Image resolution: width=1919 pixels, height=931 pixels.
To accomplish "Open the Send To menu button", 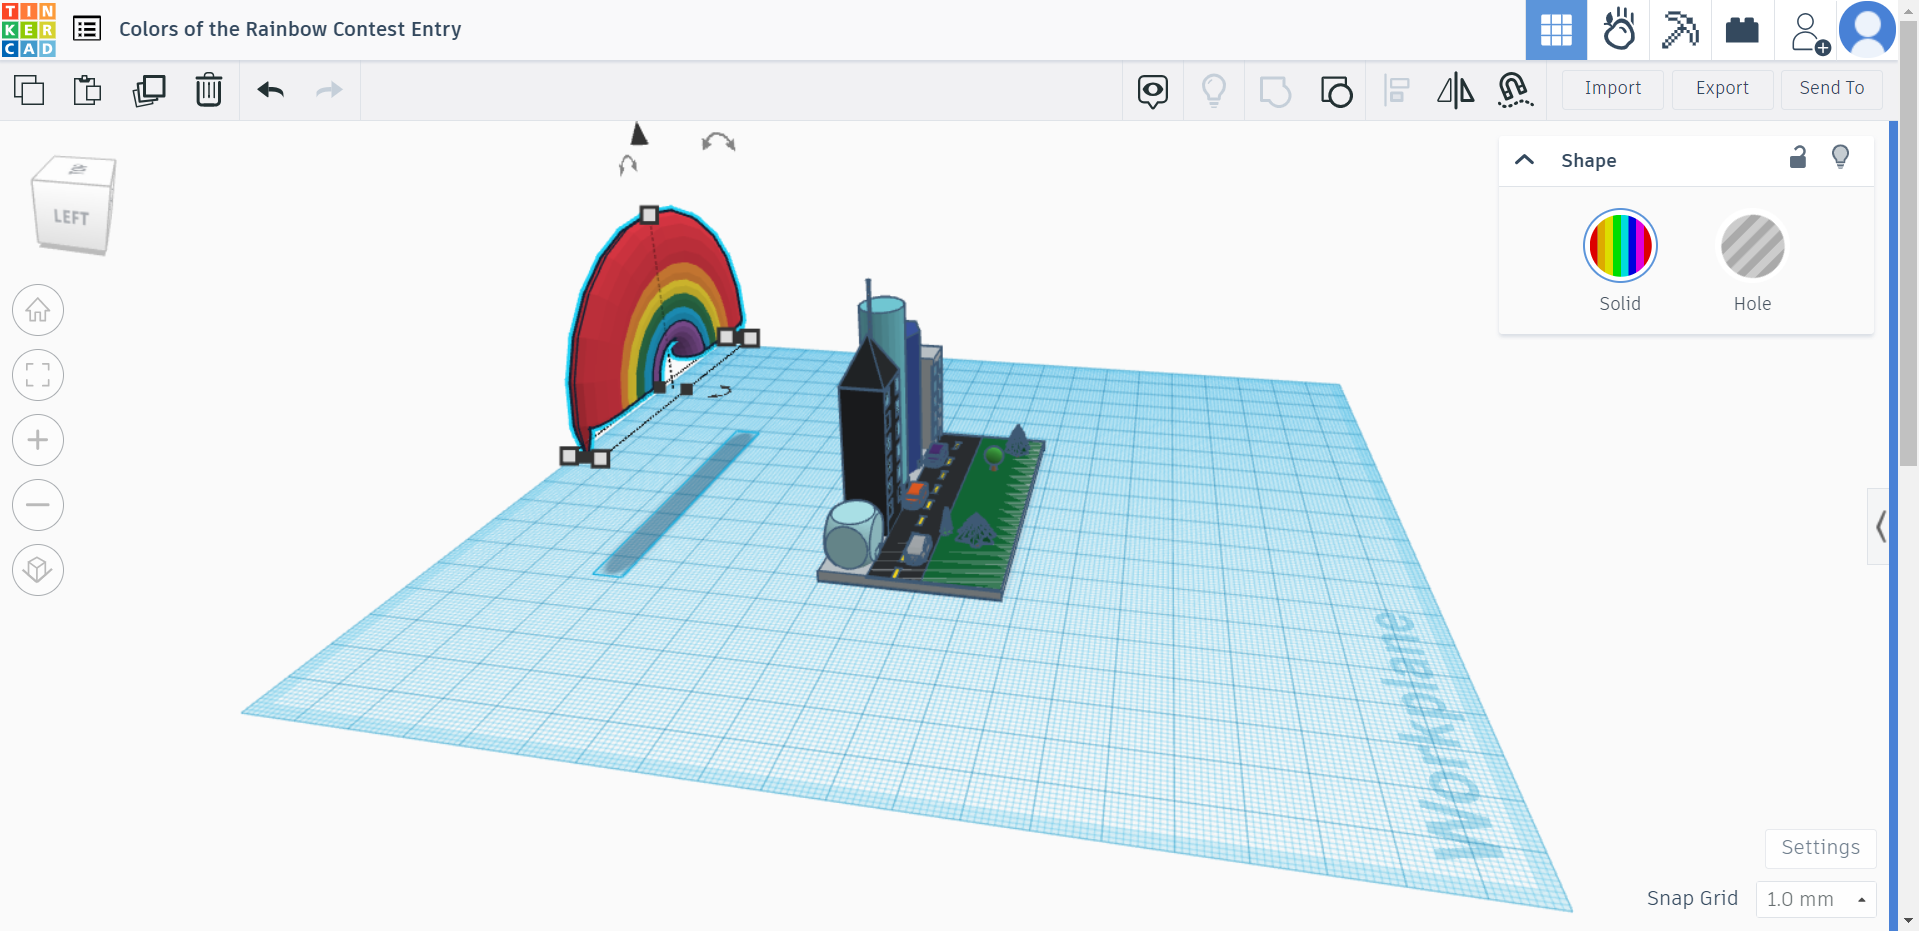I will pyautogui.click(x=1831, y=88).
